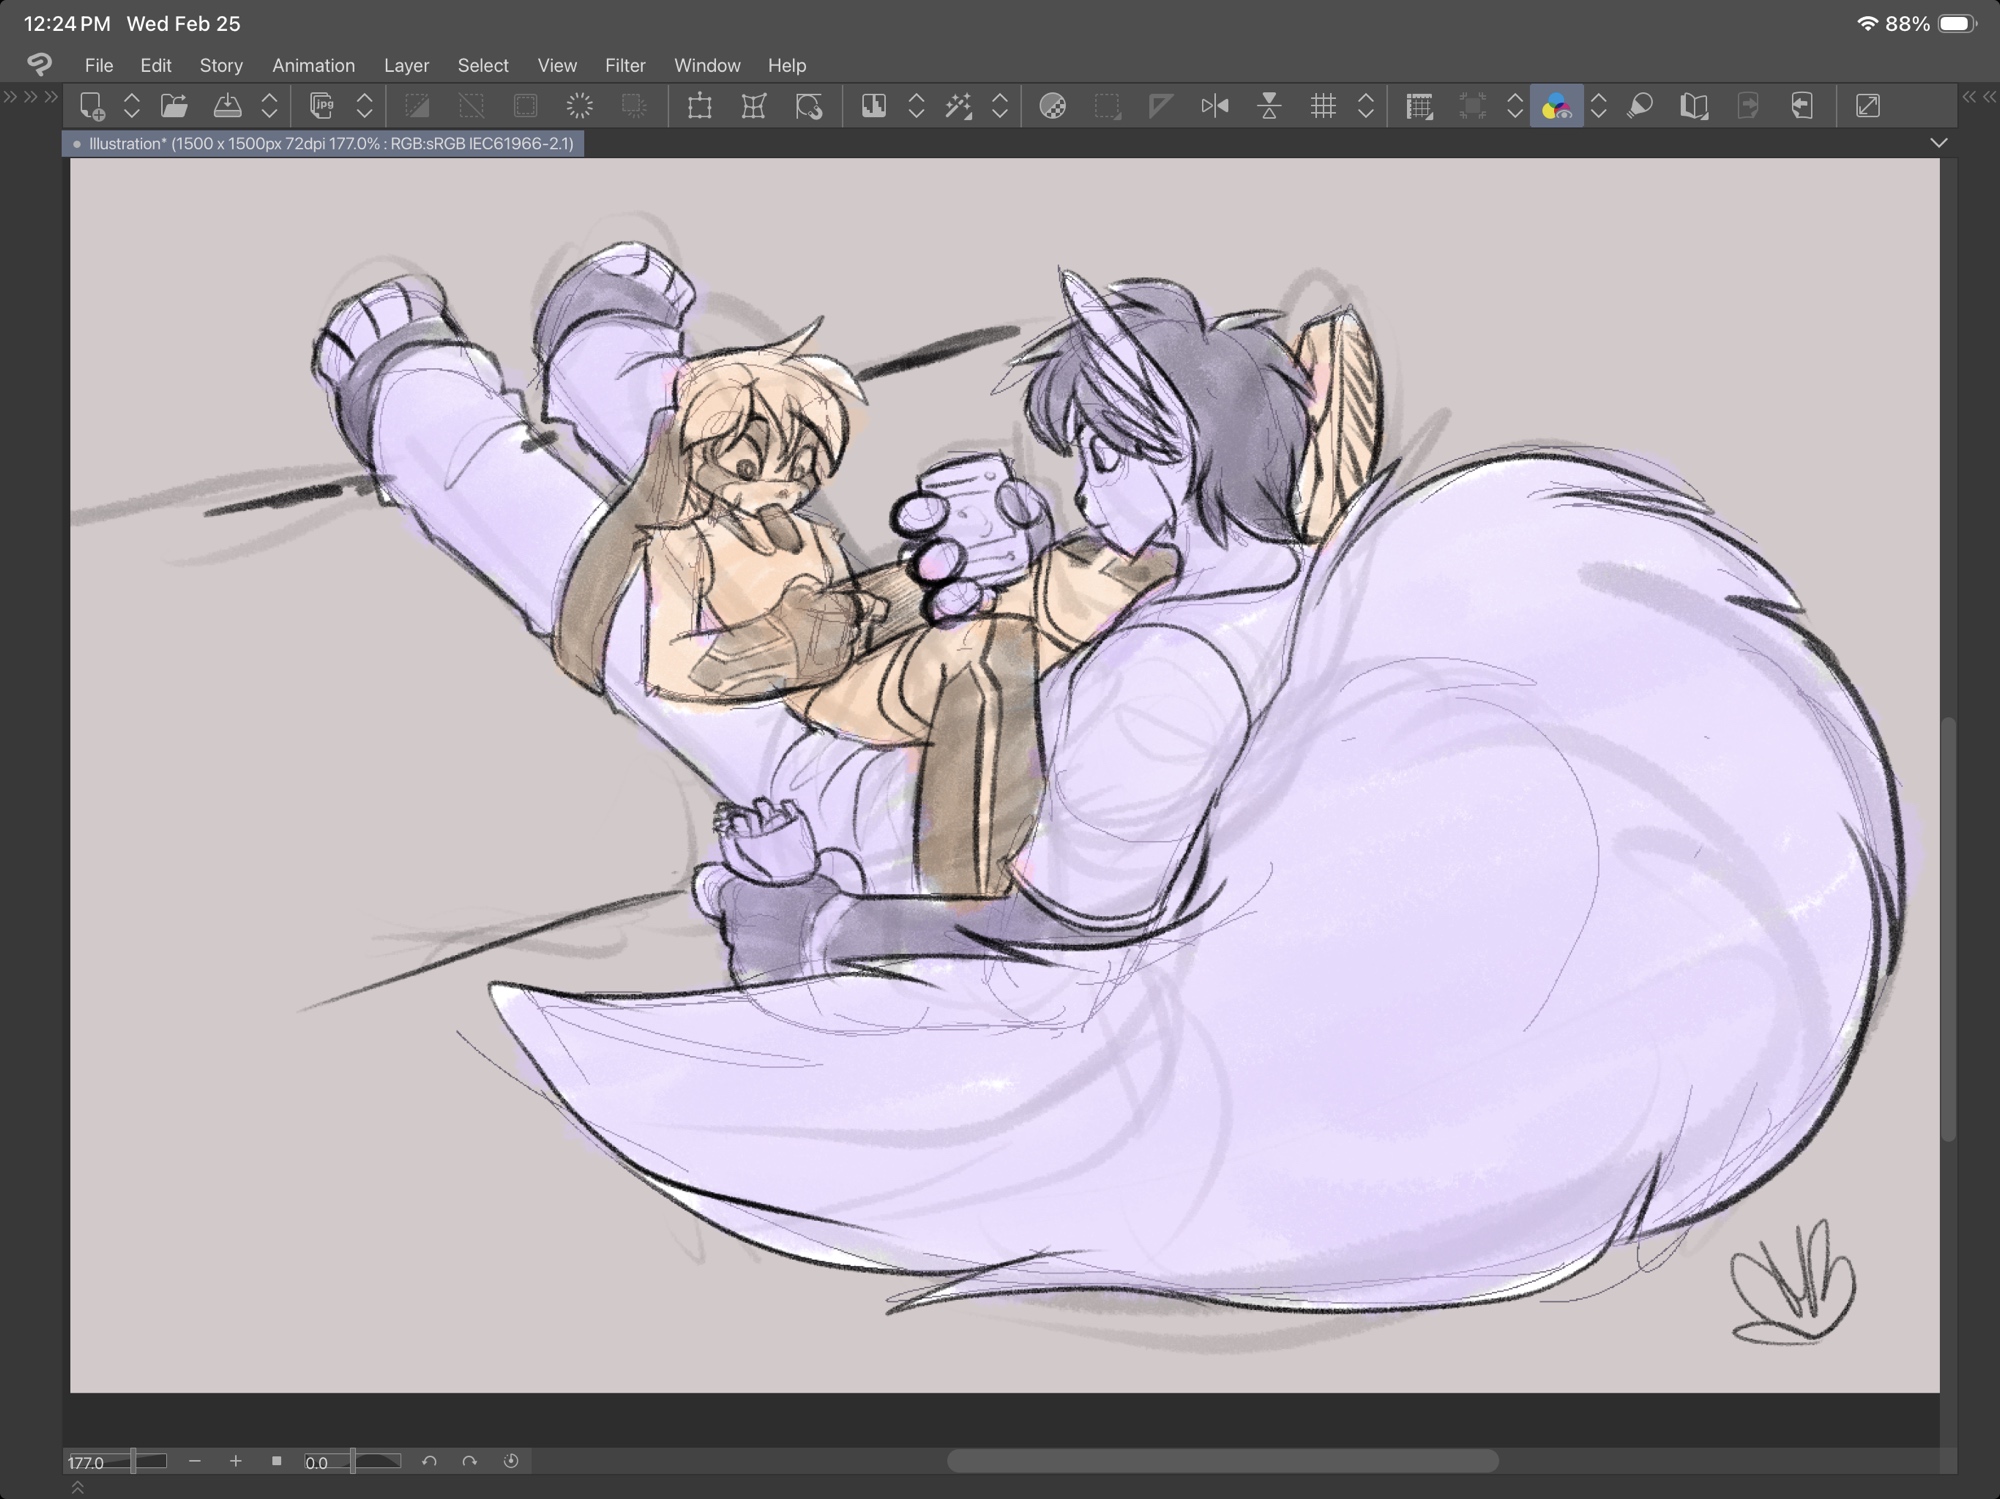The width and height of the screenshot is (2000, 1499).
Task: Click the horizontal canvas scrollbar
Action: click(1222, 1461)
